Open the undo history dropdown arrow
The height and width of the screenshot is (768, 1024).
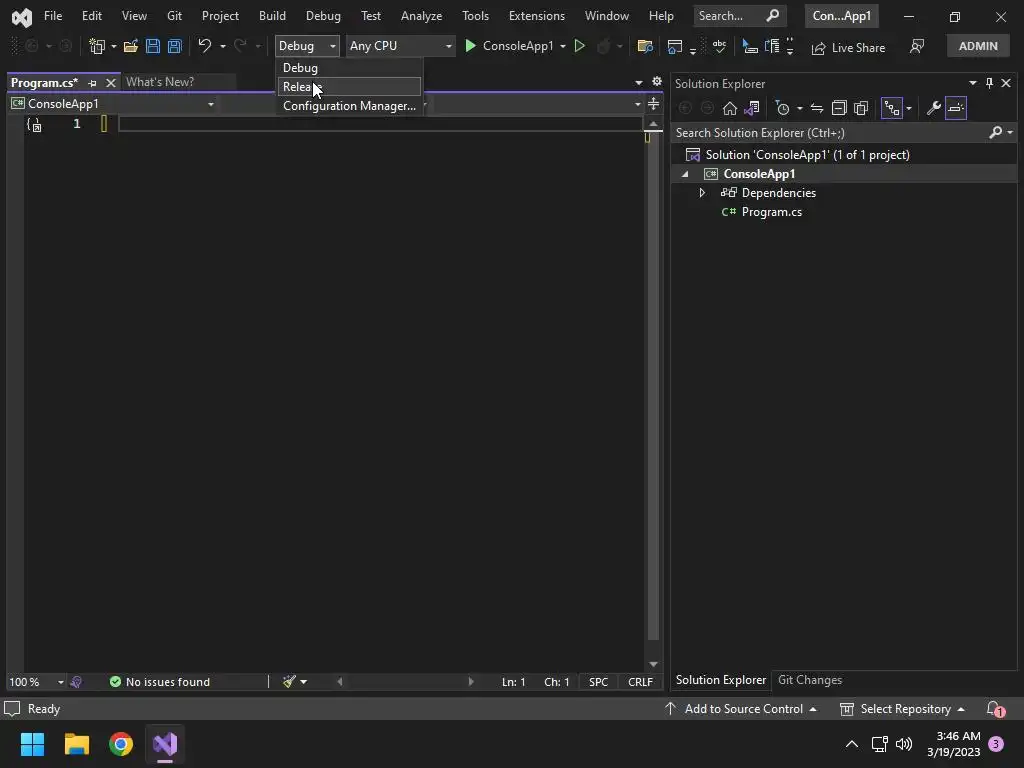tap(223, 46)
